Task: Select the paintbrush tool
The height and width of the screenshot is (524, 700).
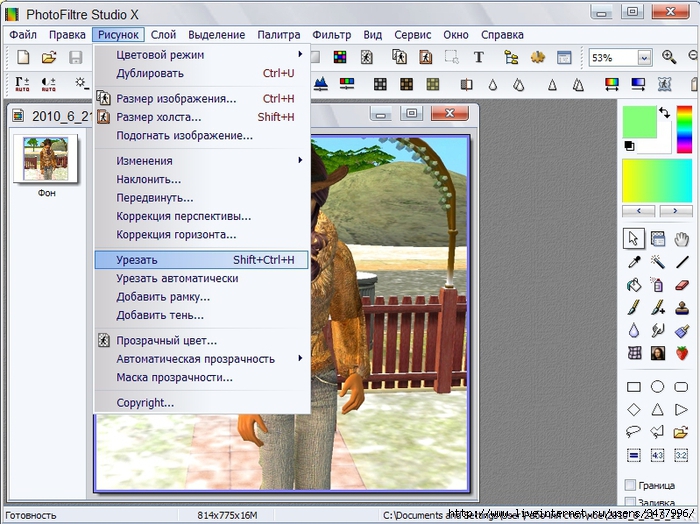Action: [x=633, y=308]
